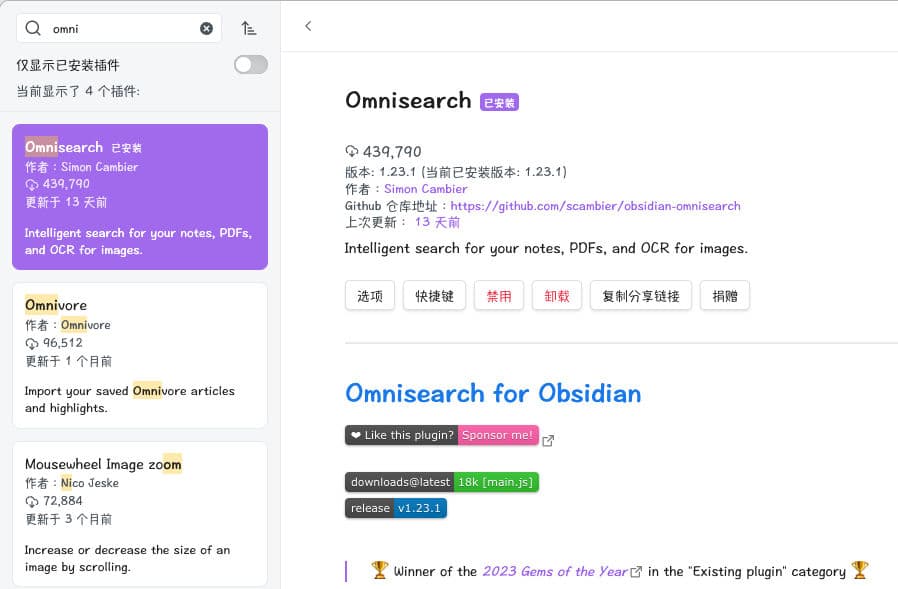This screenshot has height=589, width=898.
Task: Go back using the left chevron
Action: click(x=308, y=26)
